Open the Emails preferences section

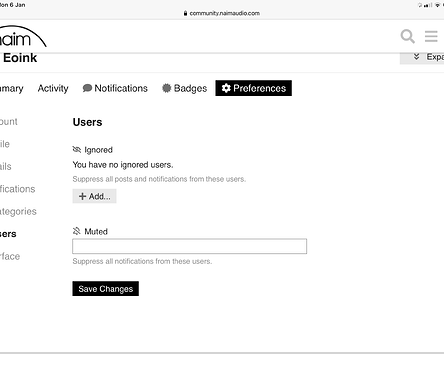(x=6, y=166)
